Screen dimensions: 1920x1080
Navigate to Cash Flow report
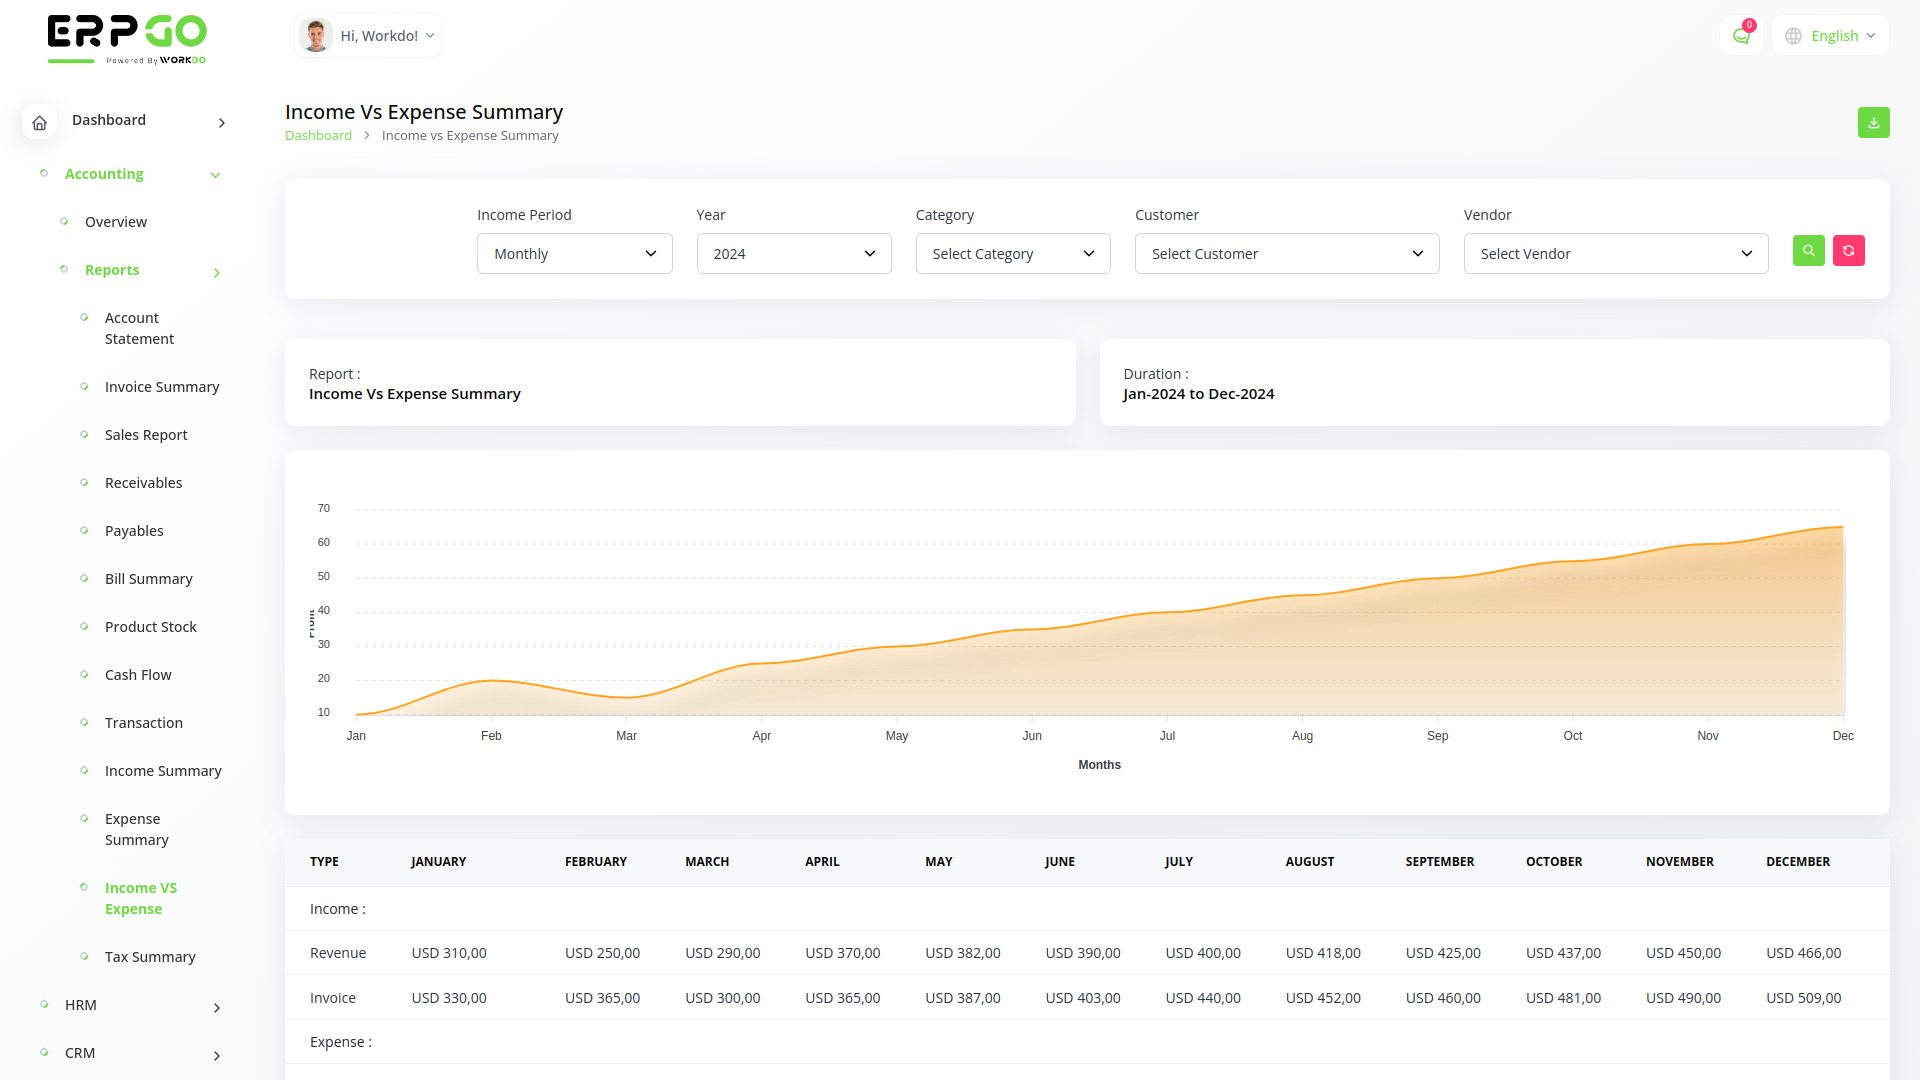138,674
